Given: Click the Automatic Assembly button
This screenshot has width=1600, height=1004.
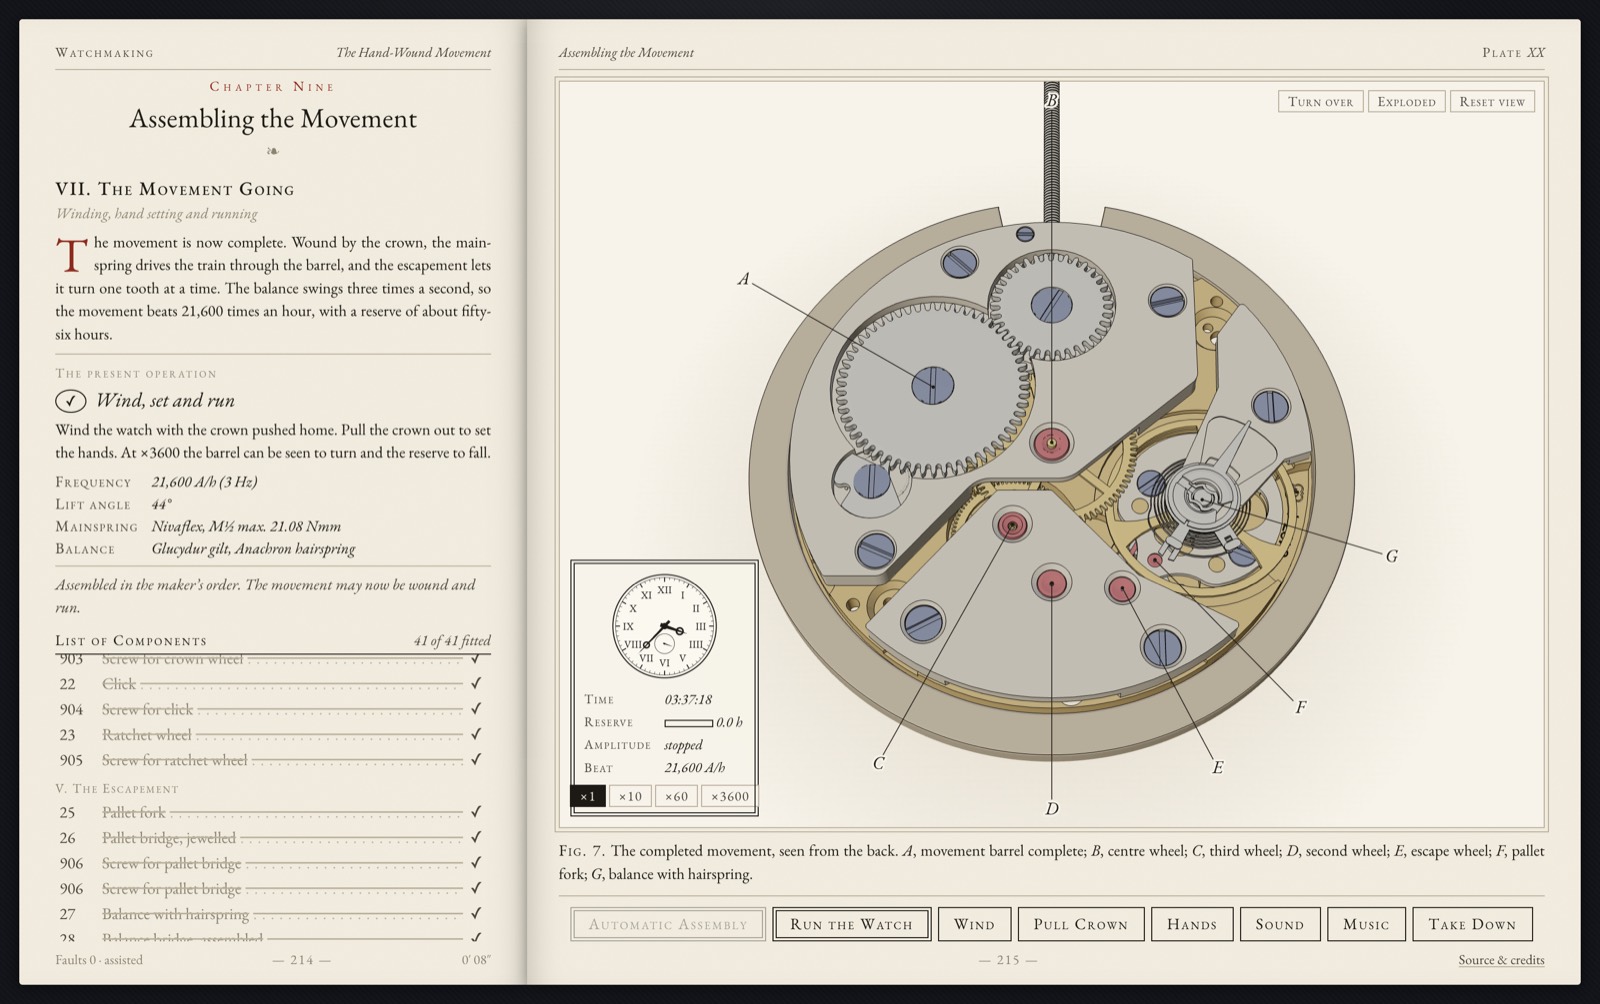Looking at the screenshot, I should coord(668,924).
